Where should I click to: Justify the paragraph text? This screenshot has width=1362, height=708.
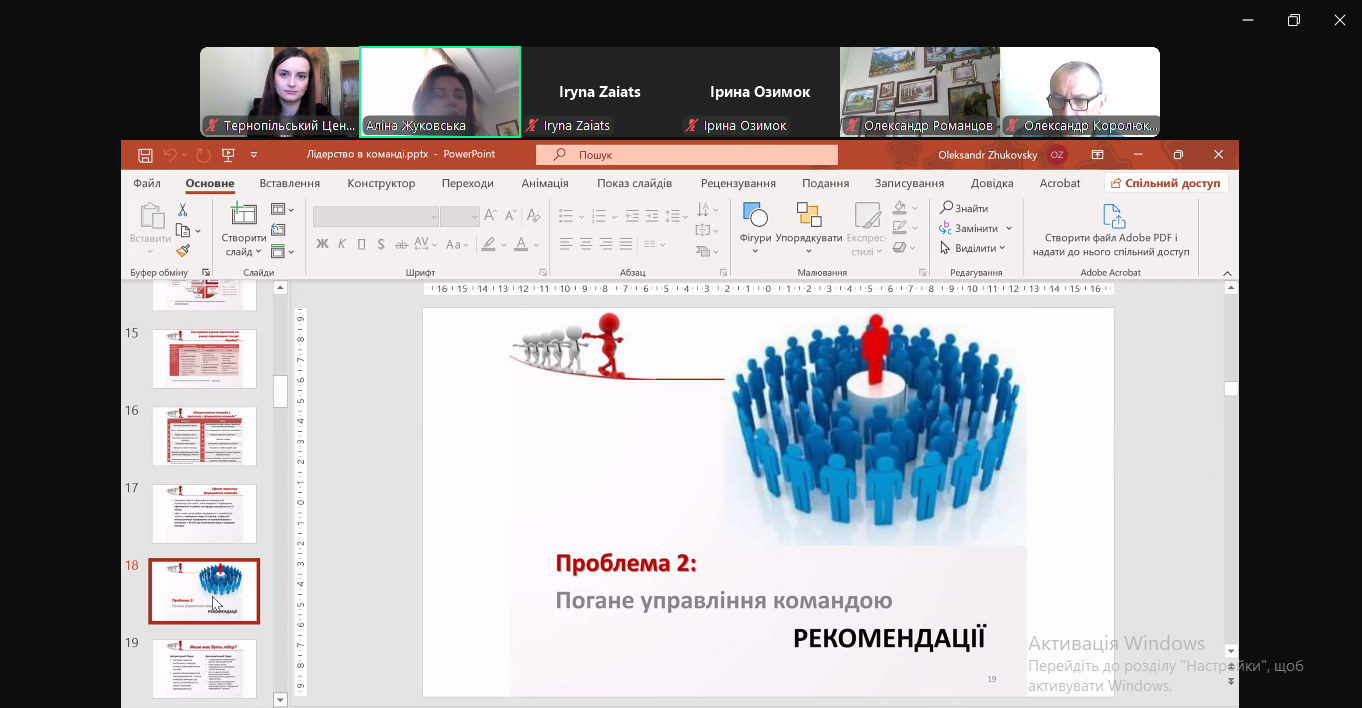click(626, 244)
